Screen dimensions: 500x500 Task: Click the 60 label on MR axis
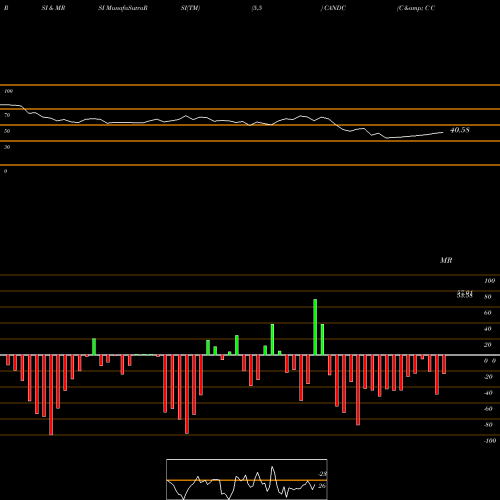point(488,313)
